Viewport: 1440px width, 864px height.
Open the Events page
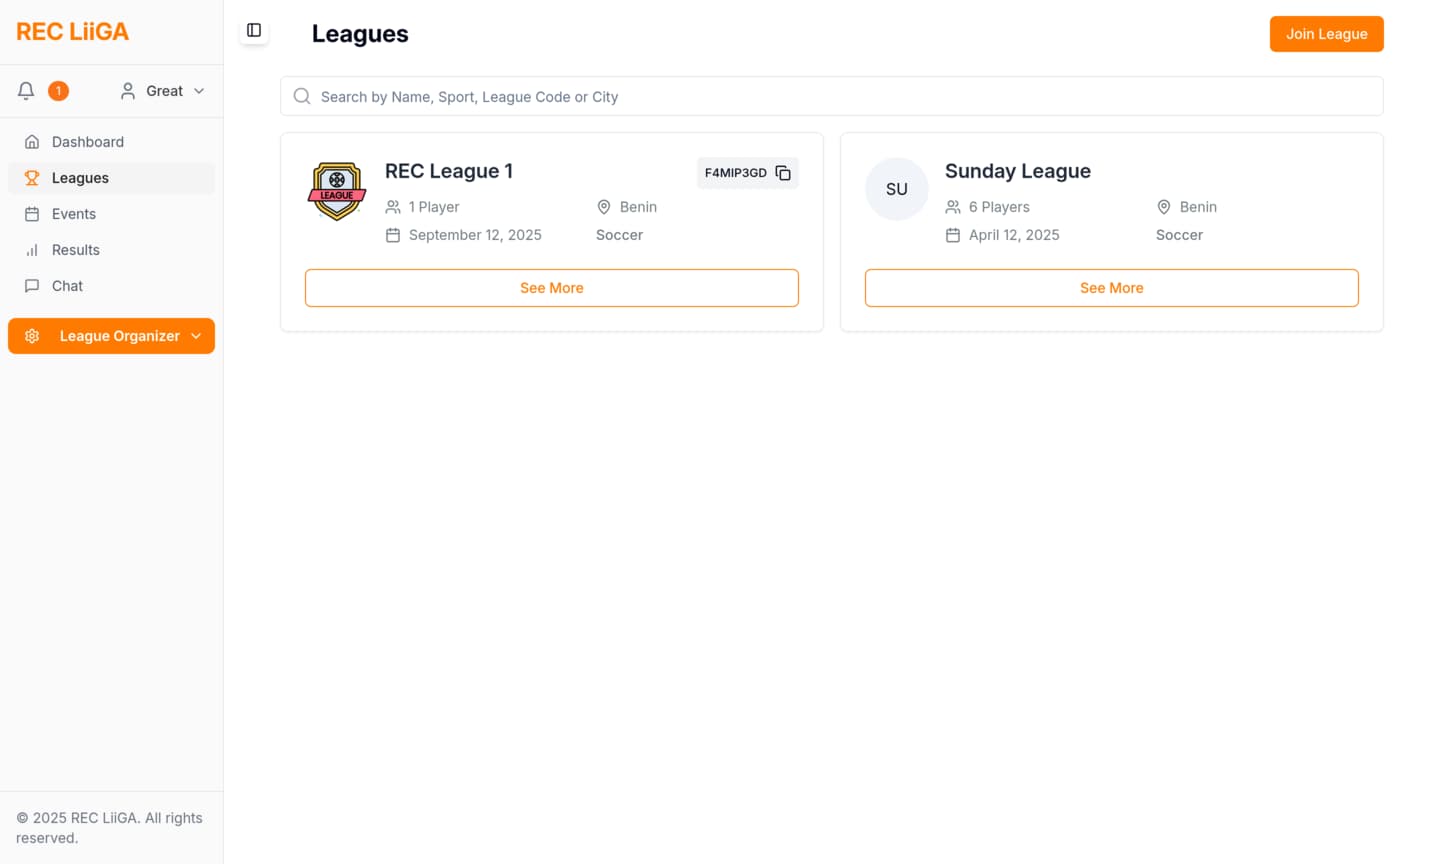74,214
